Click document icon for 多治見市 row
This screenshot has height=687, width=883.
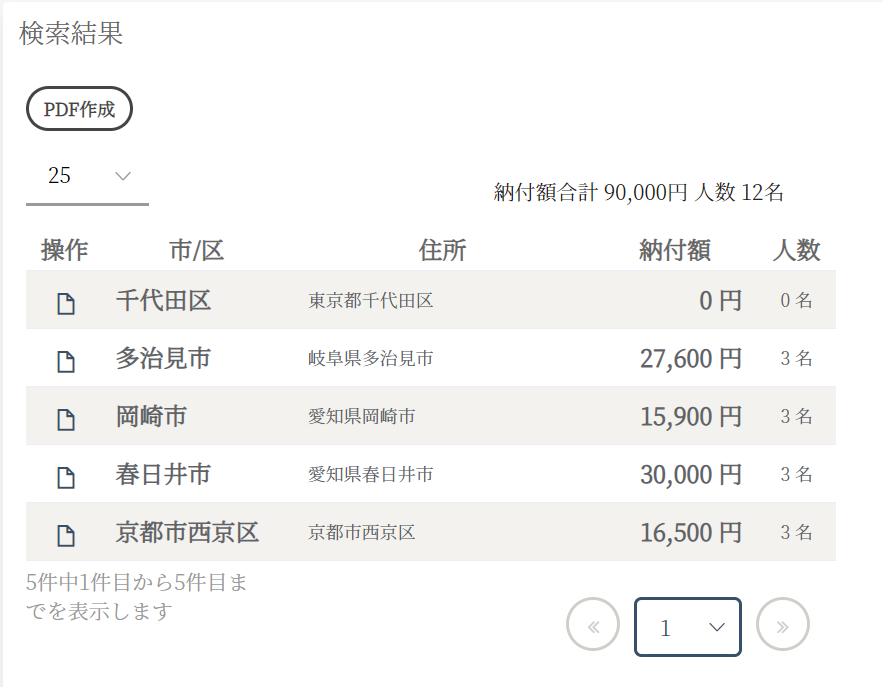(x=65, y=361)
